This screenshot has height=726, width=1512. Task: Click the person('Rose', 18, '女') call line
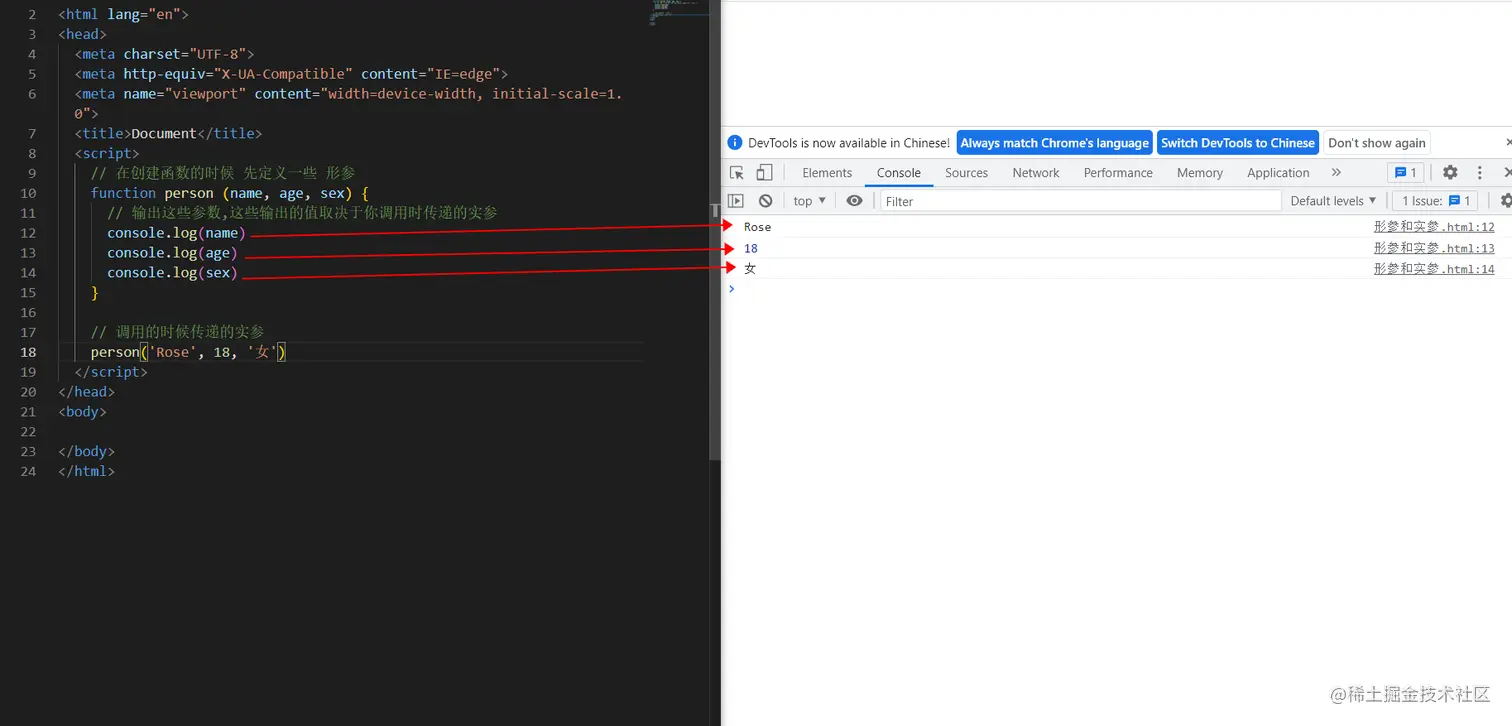pos(189,352)
